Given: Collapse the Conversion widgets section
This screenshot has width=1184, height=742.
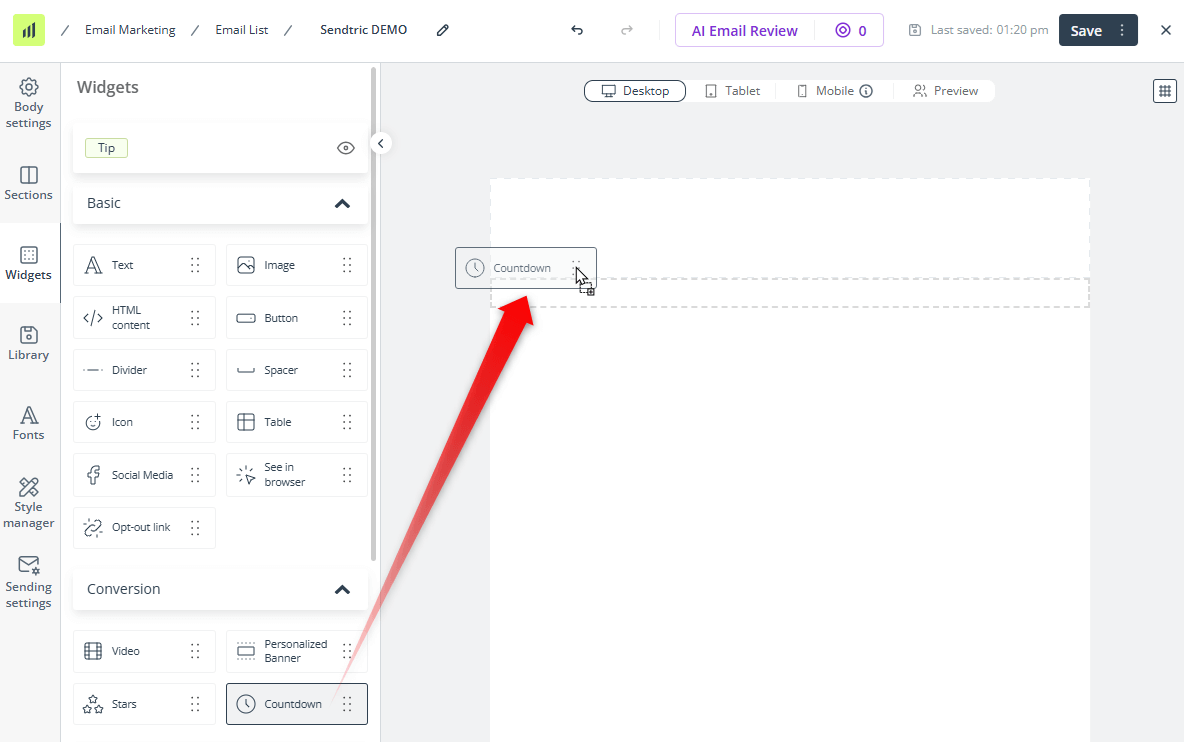Looking at the screenshot, I should [342, 589].
